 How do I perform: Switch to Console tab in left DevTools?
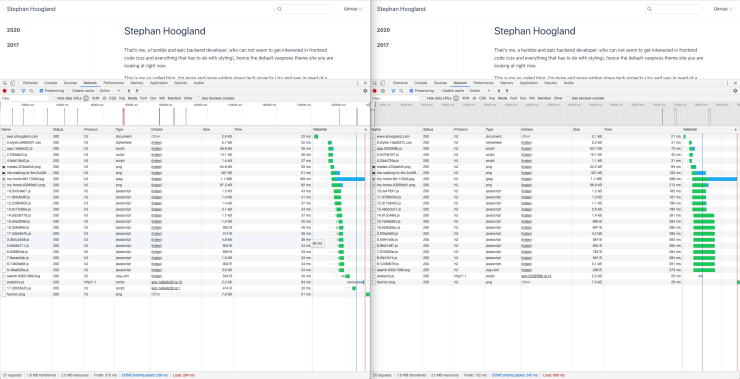tap(50, 83)
